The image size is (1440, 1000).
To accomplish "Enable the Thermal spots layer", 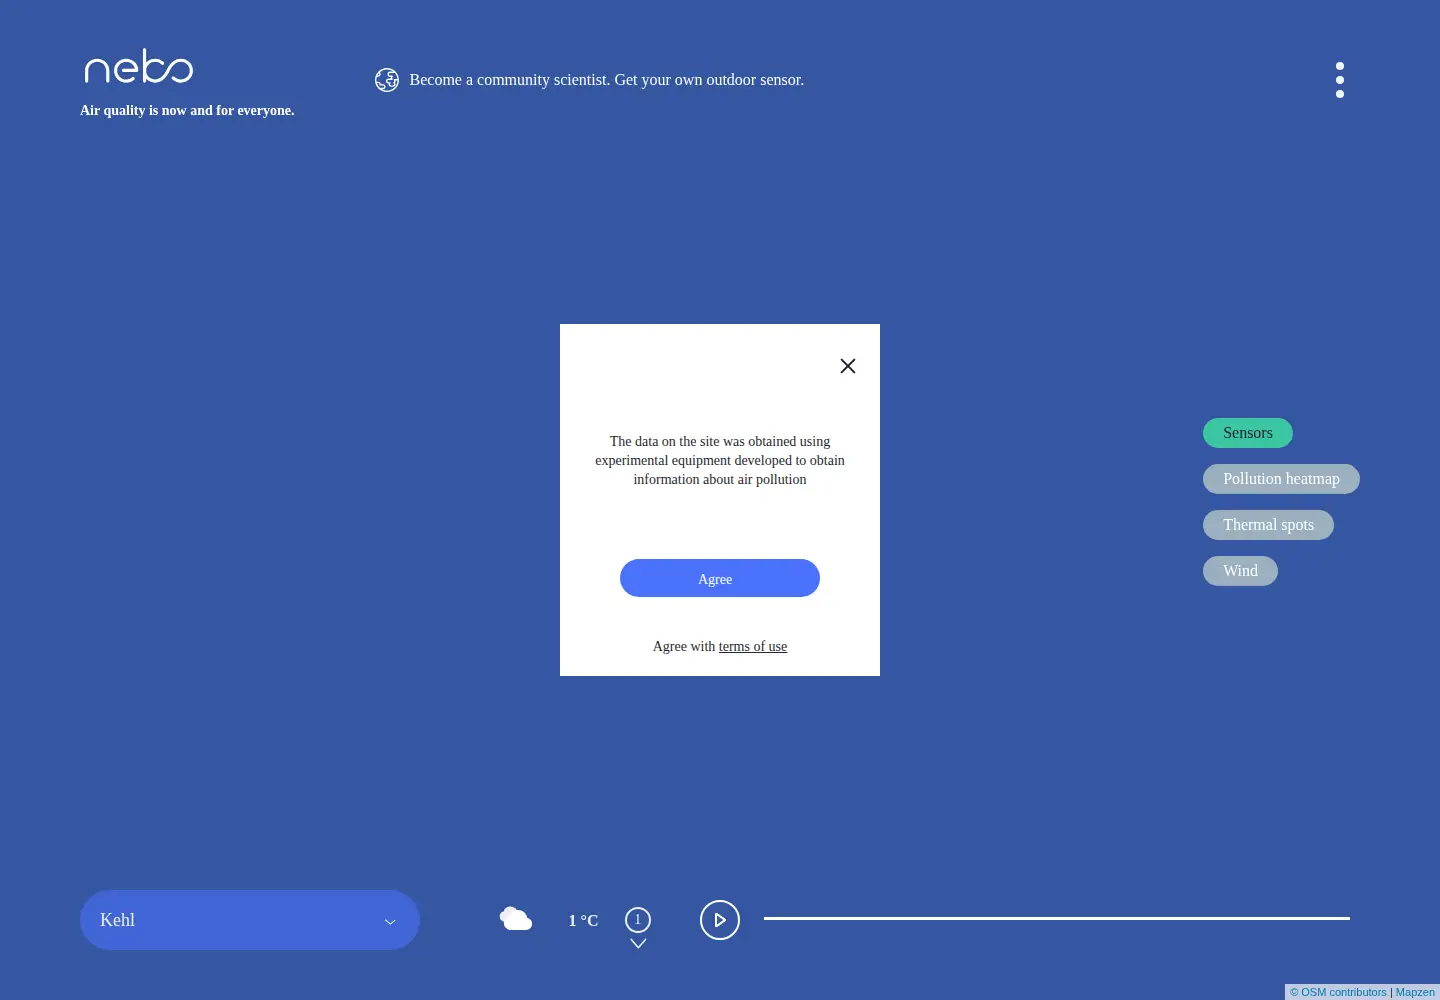I will 1268,525.
